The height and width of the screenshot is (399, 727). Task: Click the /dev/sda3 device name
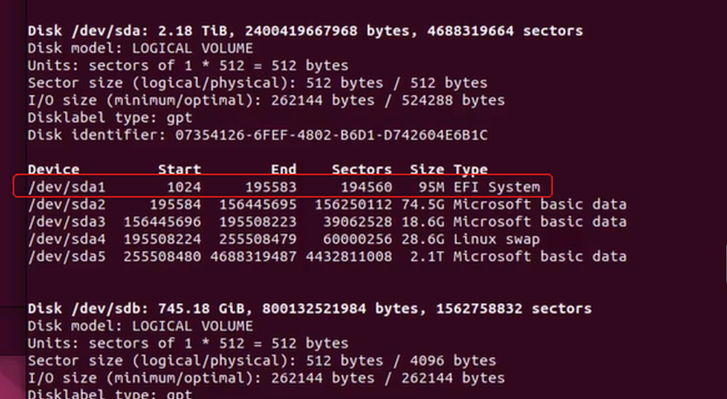[x=67, y=222]
